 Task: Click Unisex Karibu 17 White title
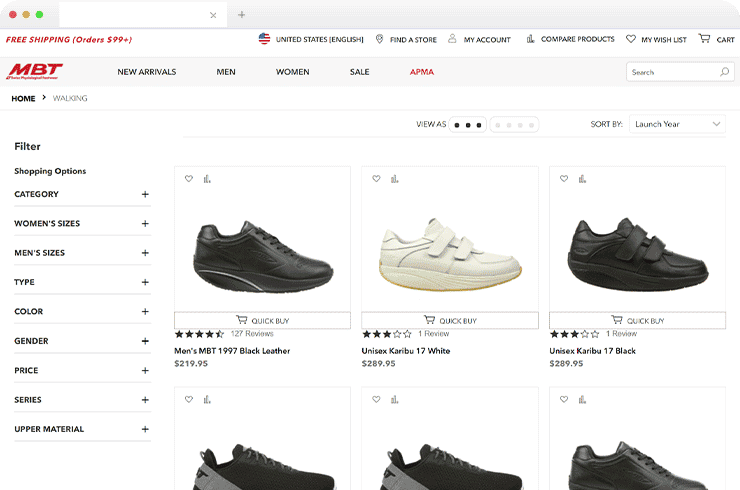pyautogui.click(x=406, y=351)
